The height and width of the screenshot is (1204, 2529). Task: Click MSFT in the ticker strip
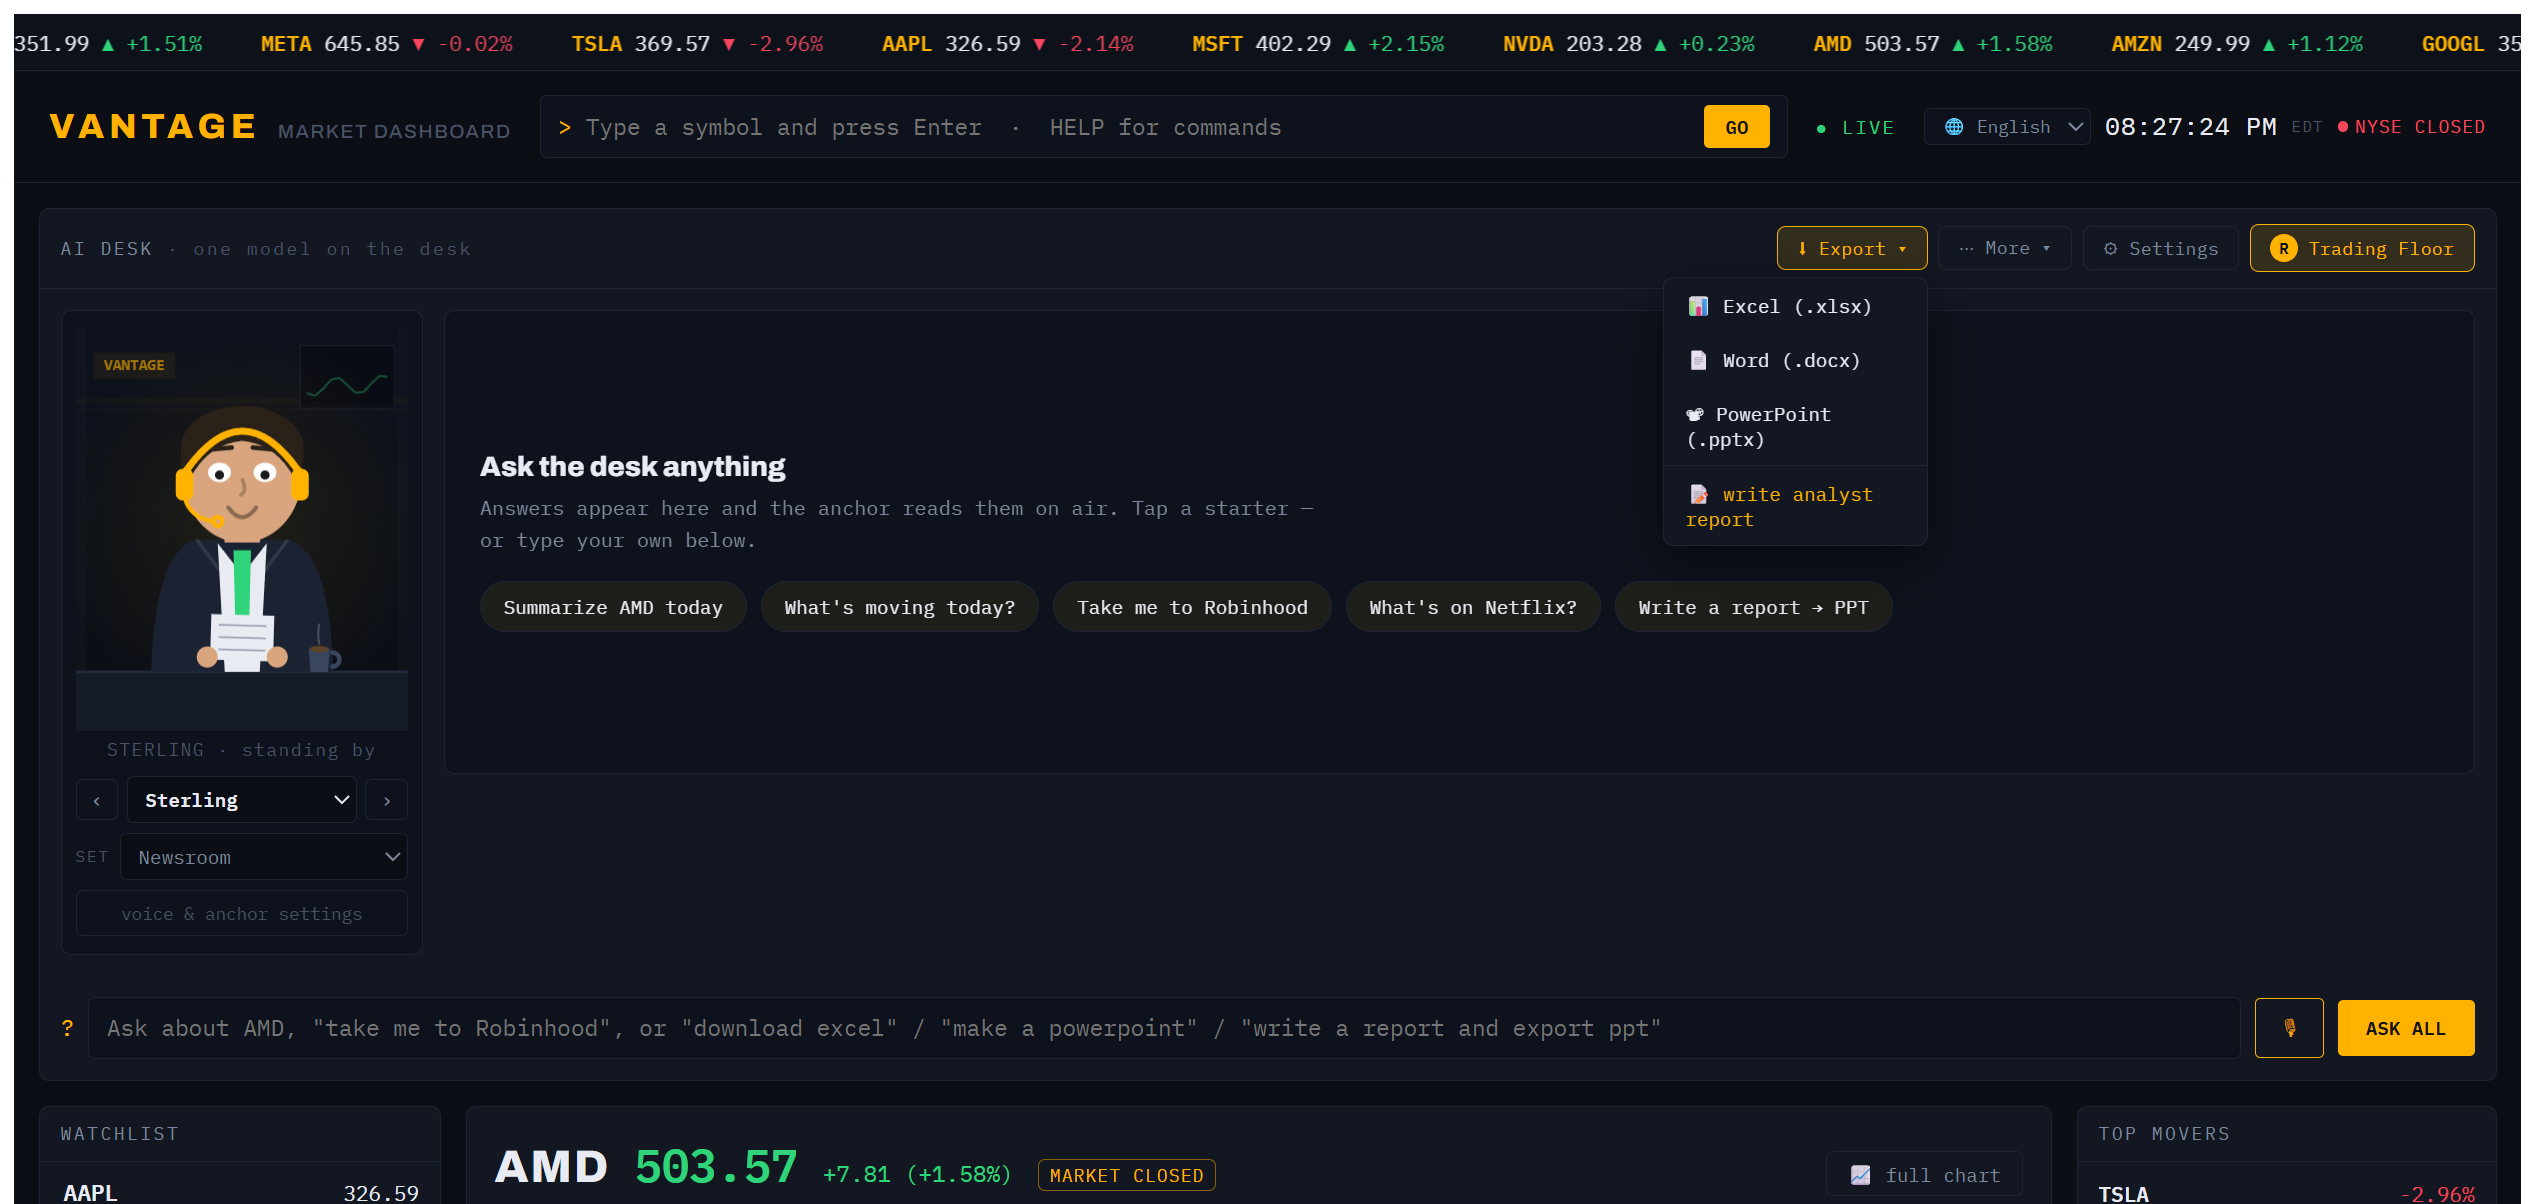point(1318,44)
